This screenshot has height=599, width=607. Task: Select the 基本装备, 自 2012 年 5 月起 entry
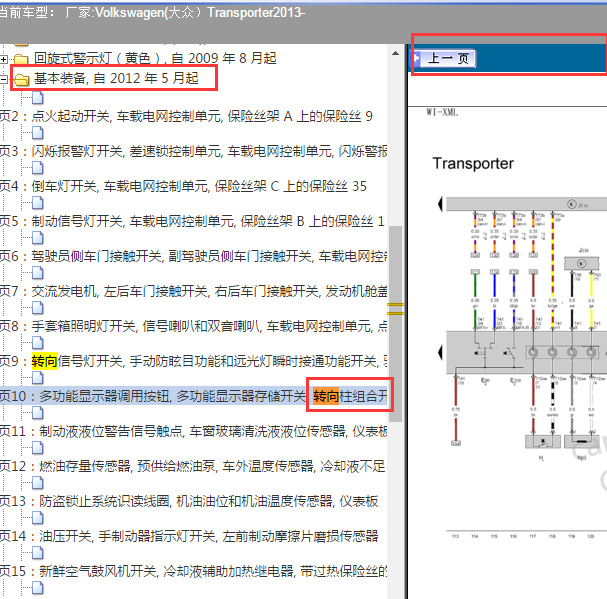[x=116, y=78]
